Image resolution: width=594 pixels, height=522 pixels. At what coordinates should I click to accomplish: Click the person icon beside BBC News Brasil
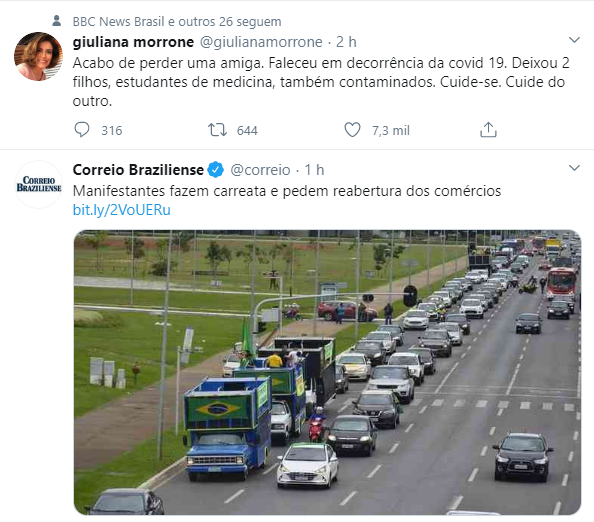pyautogui.click(x=57, y=21)
